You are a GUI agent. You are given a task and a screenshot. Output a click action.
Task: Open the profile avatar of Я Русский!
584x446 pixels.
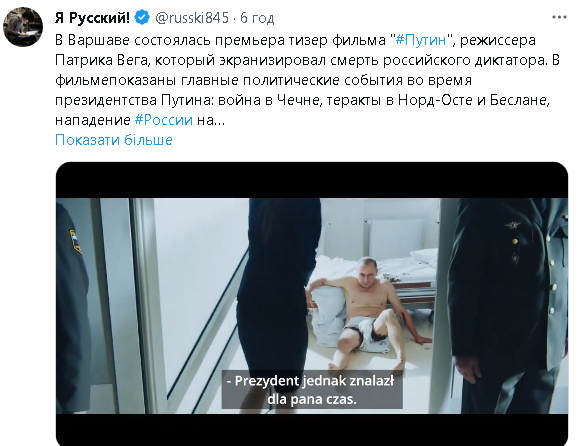click(x=23, y=27)
